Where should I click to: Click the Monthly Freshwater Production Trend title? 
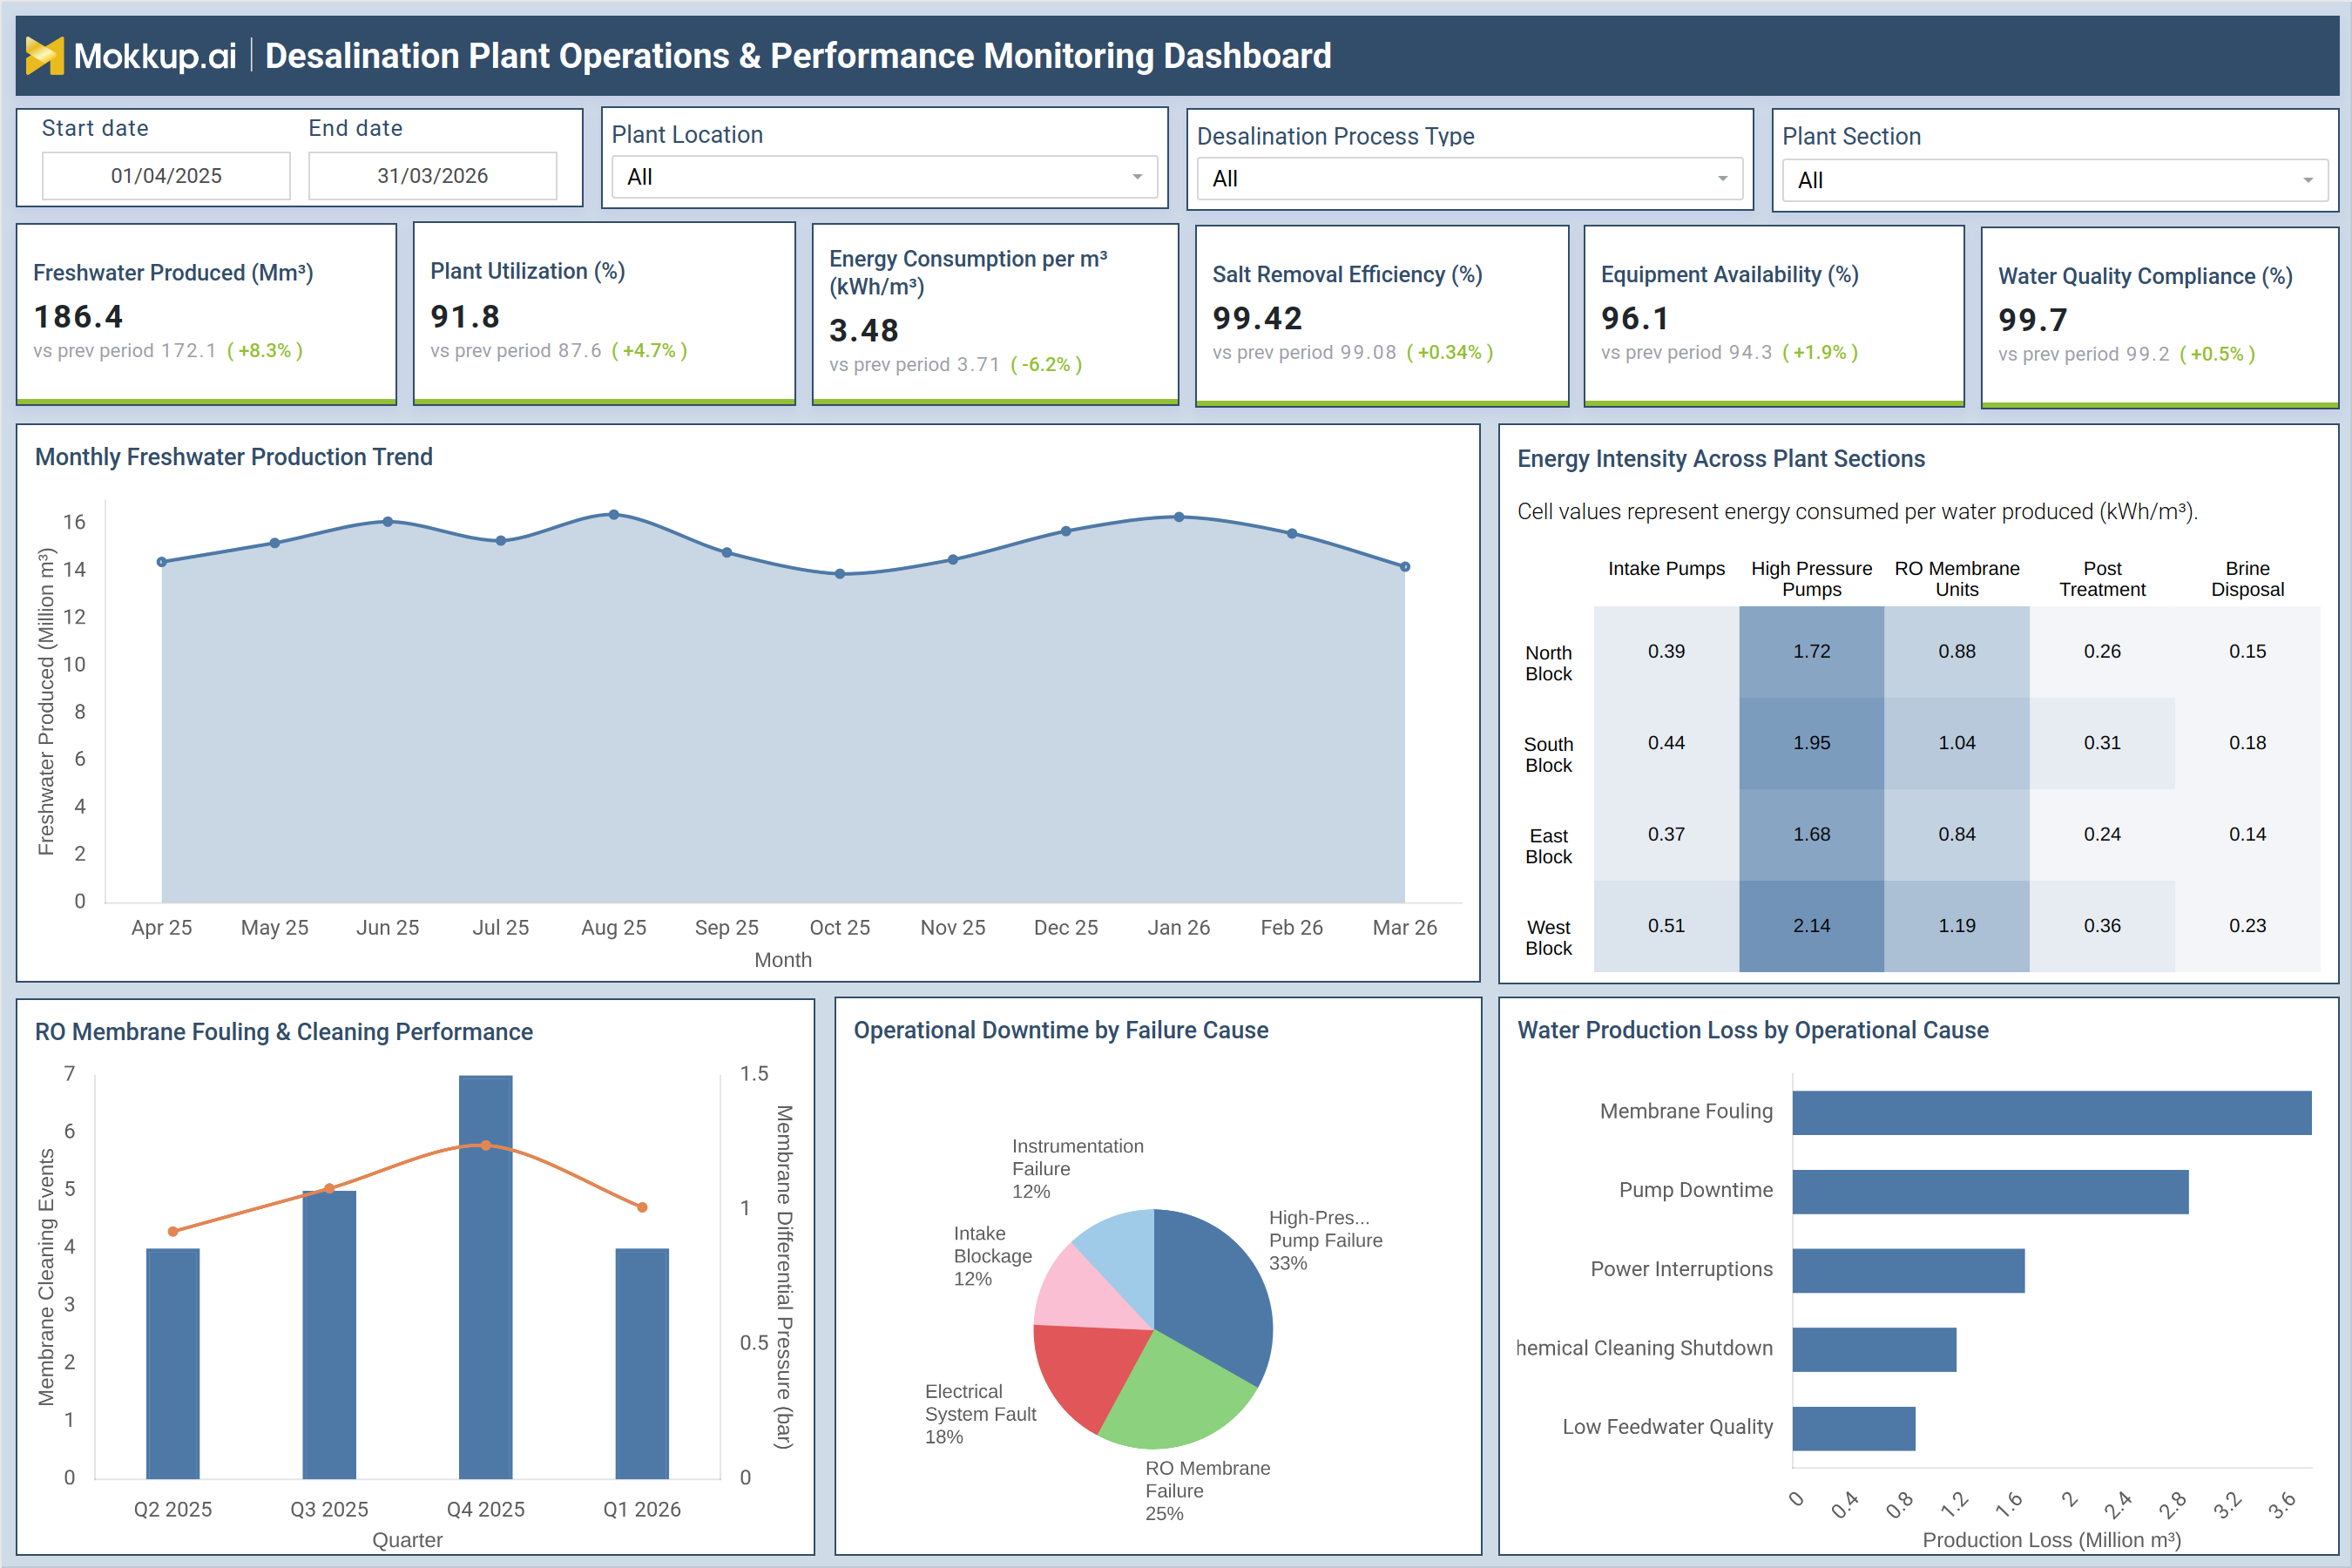pos(234,457)
